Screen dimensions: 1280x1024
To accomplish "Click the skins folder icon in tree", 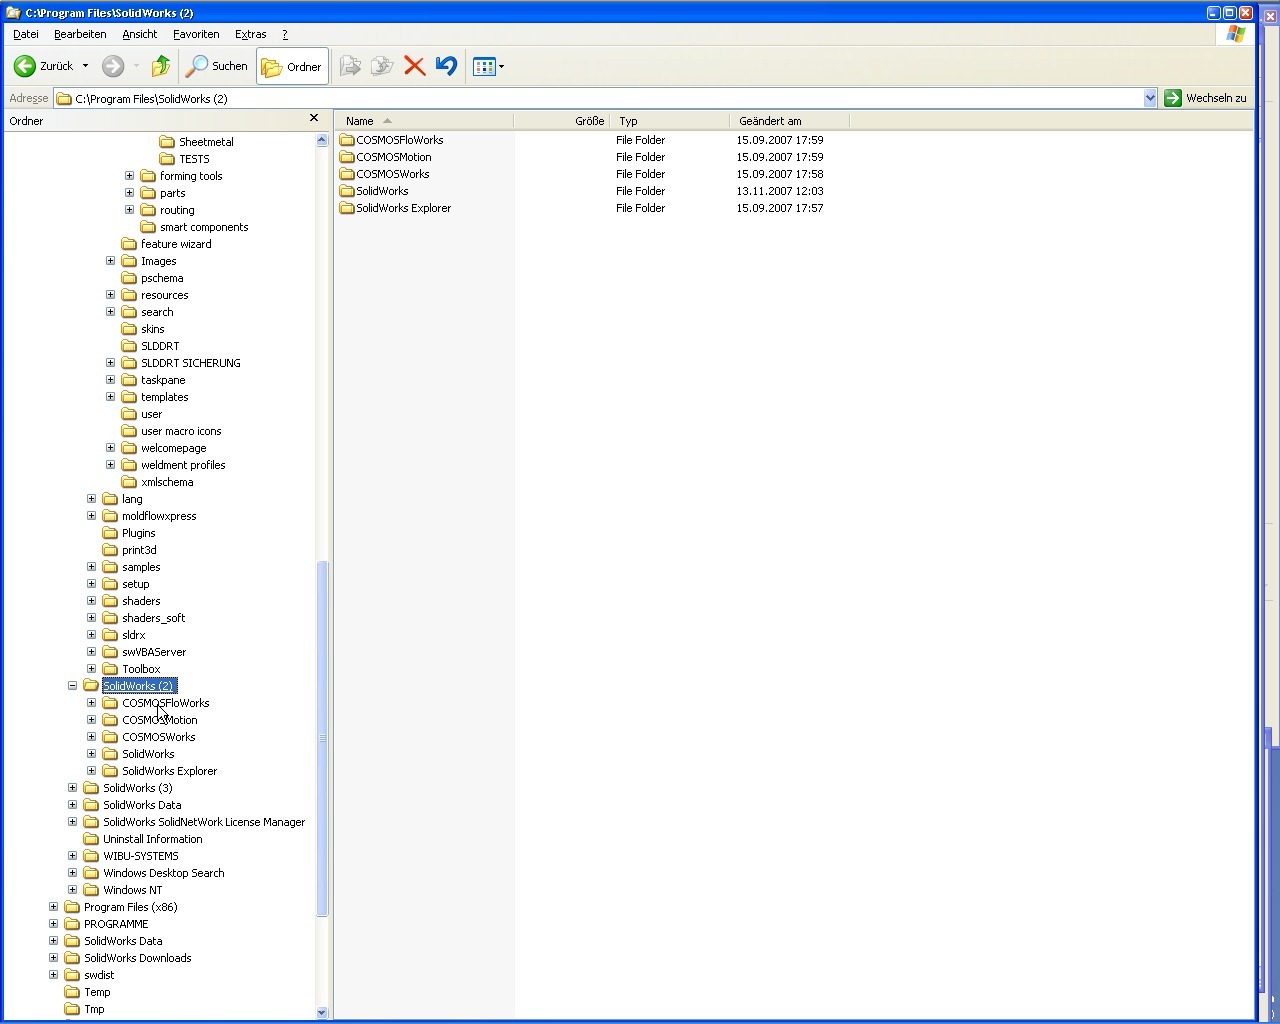I will (129, 329).
